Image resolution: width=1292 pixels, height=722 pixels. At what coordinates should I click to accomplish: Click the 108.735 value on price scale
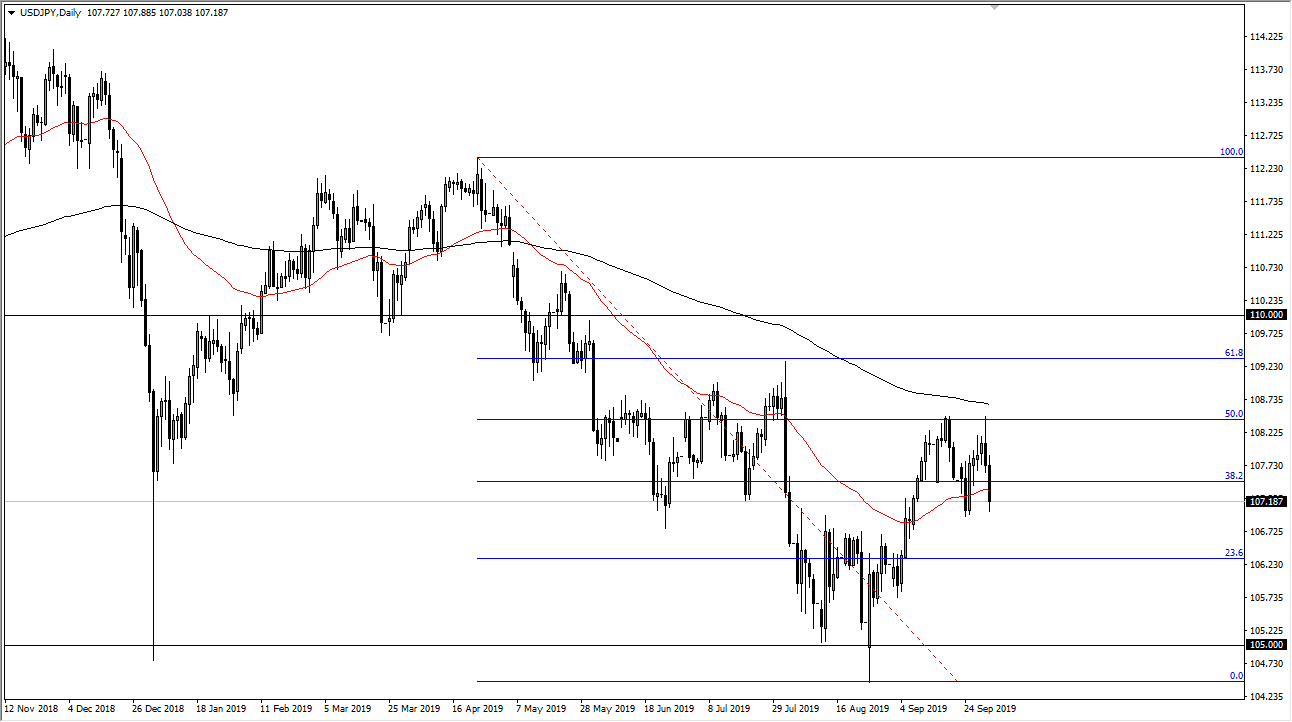click(x=1266, y=400)
